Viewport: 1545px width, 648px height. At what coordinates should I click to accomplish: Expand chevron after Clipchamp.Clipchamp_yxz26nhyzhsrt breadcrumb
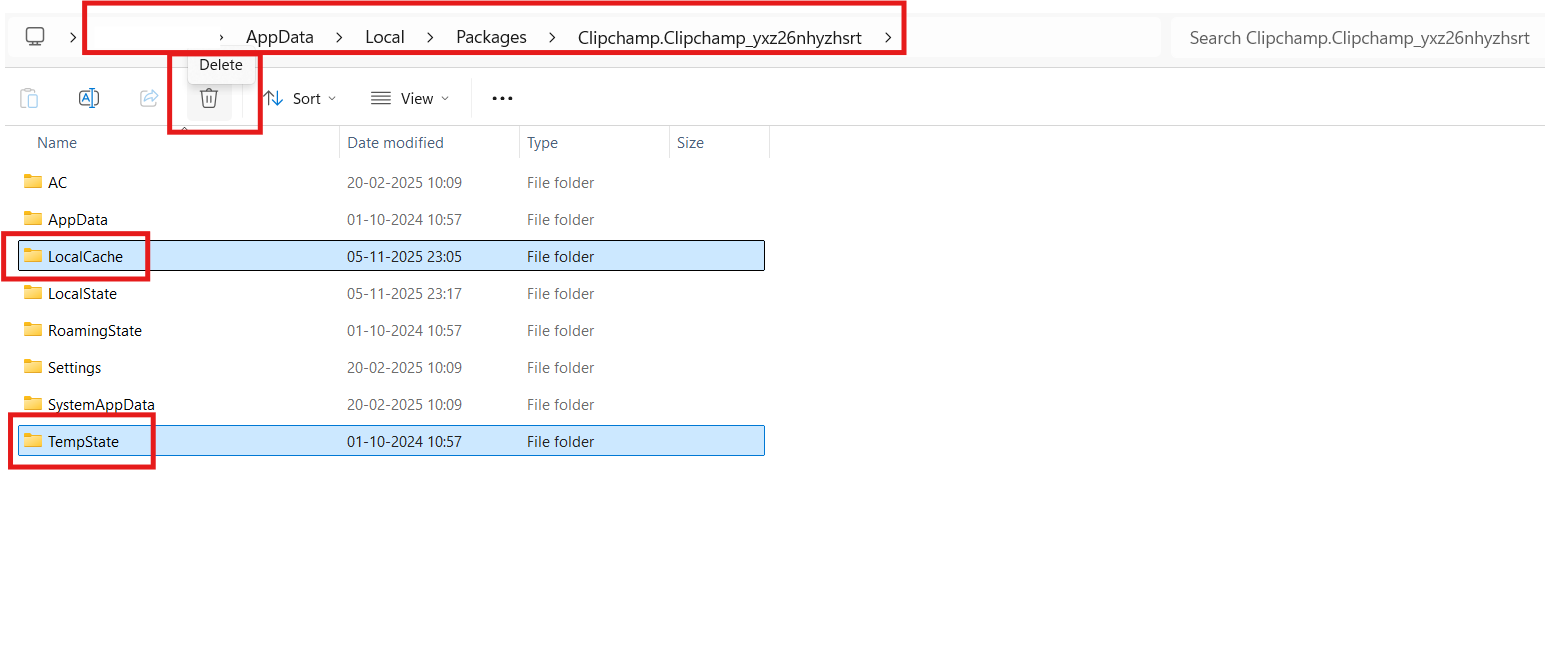pyautogui.click(x=888, y=38)
